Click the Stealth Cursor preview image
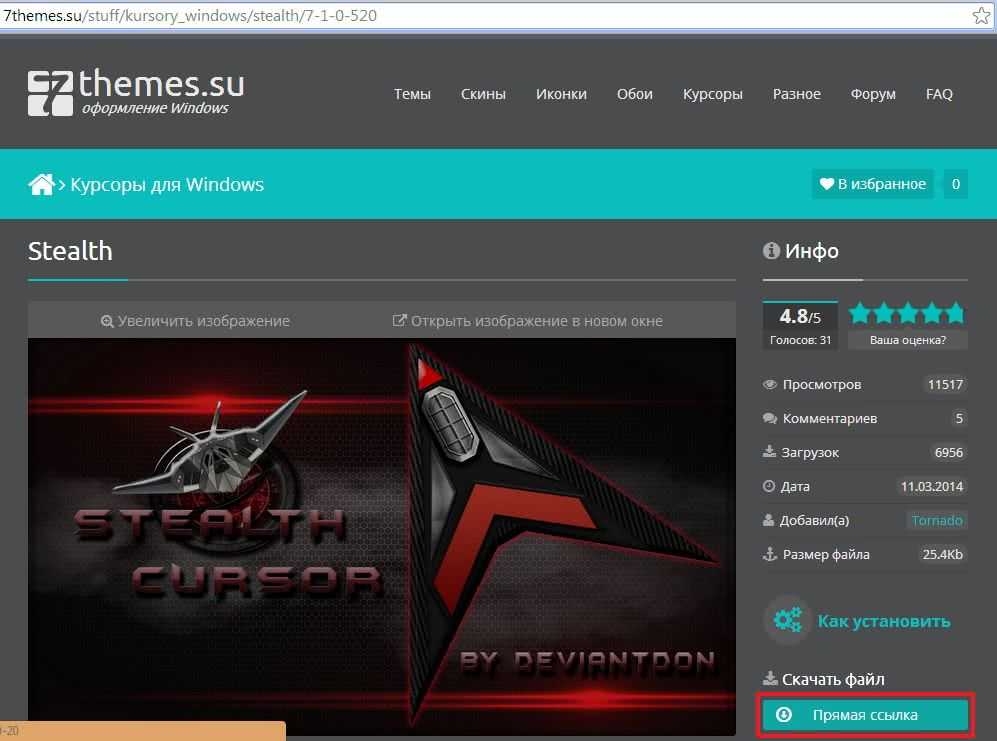 (381, 530)
